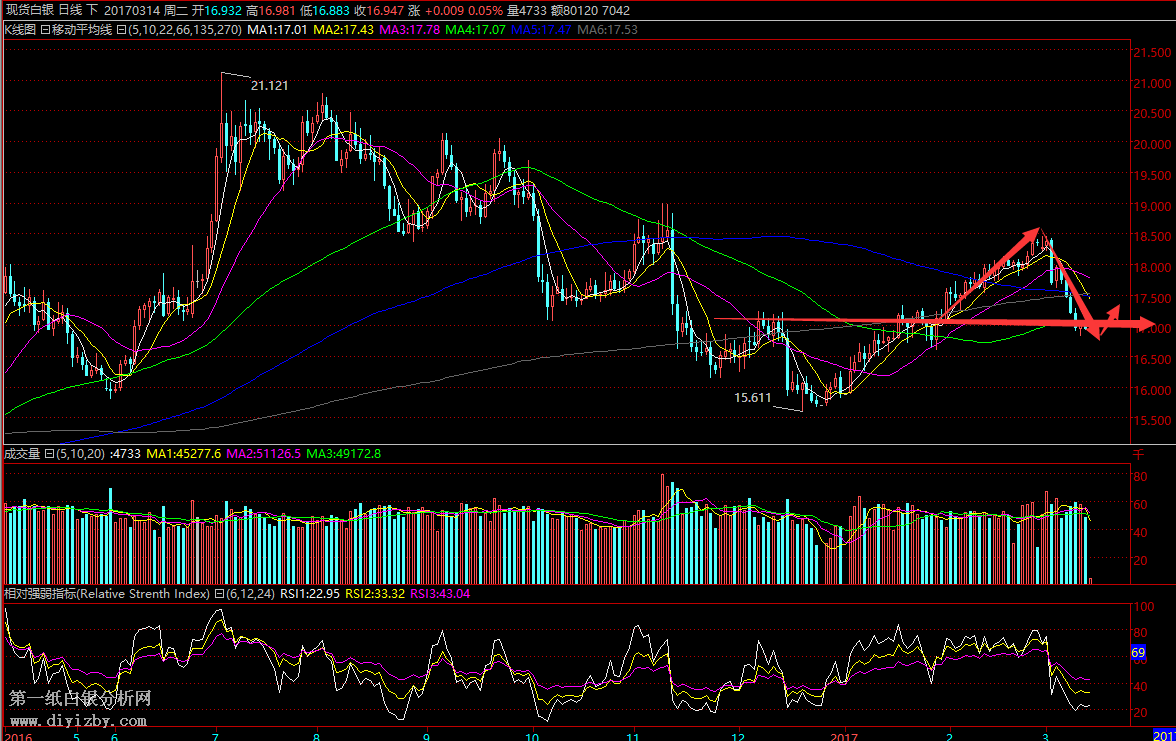Screen dimensions: 1176x741
Task: Select the 日线 period label
Action: [69, 9]
